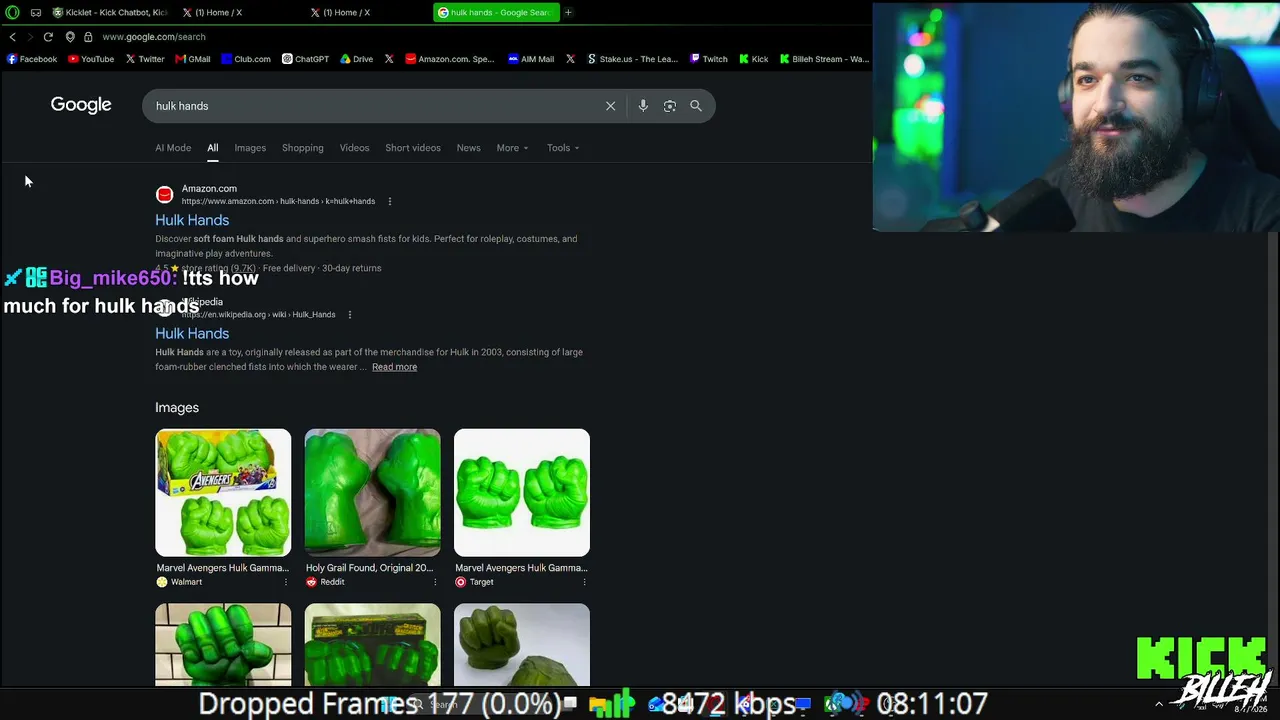Open the Stake.us bookmark

633,59
